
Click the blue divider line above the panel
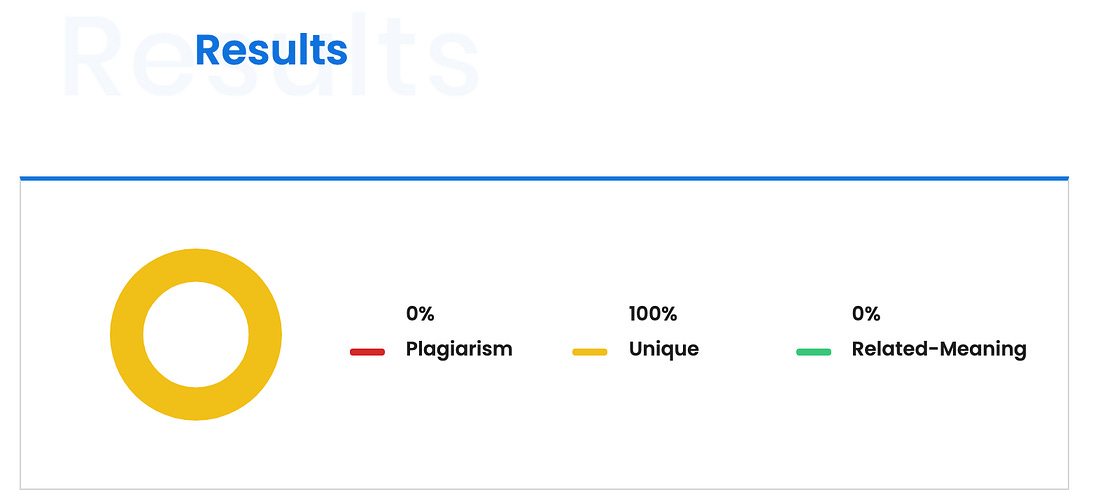[544, 178]
